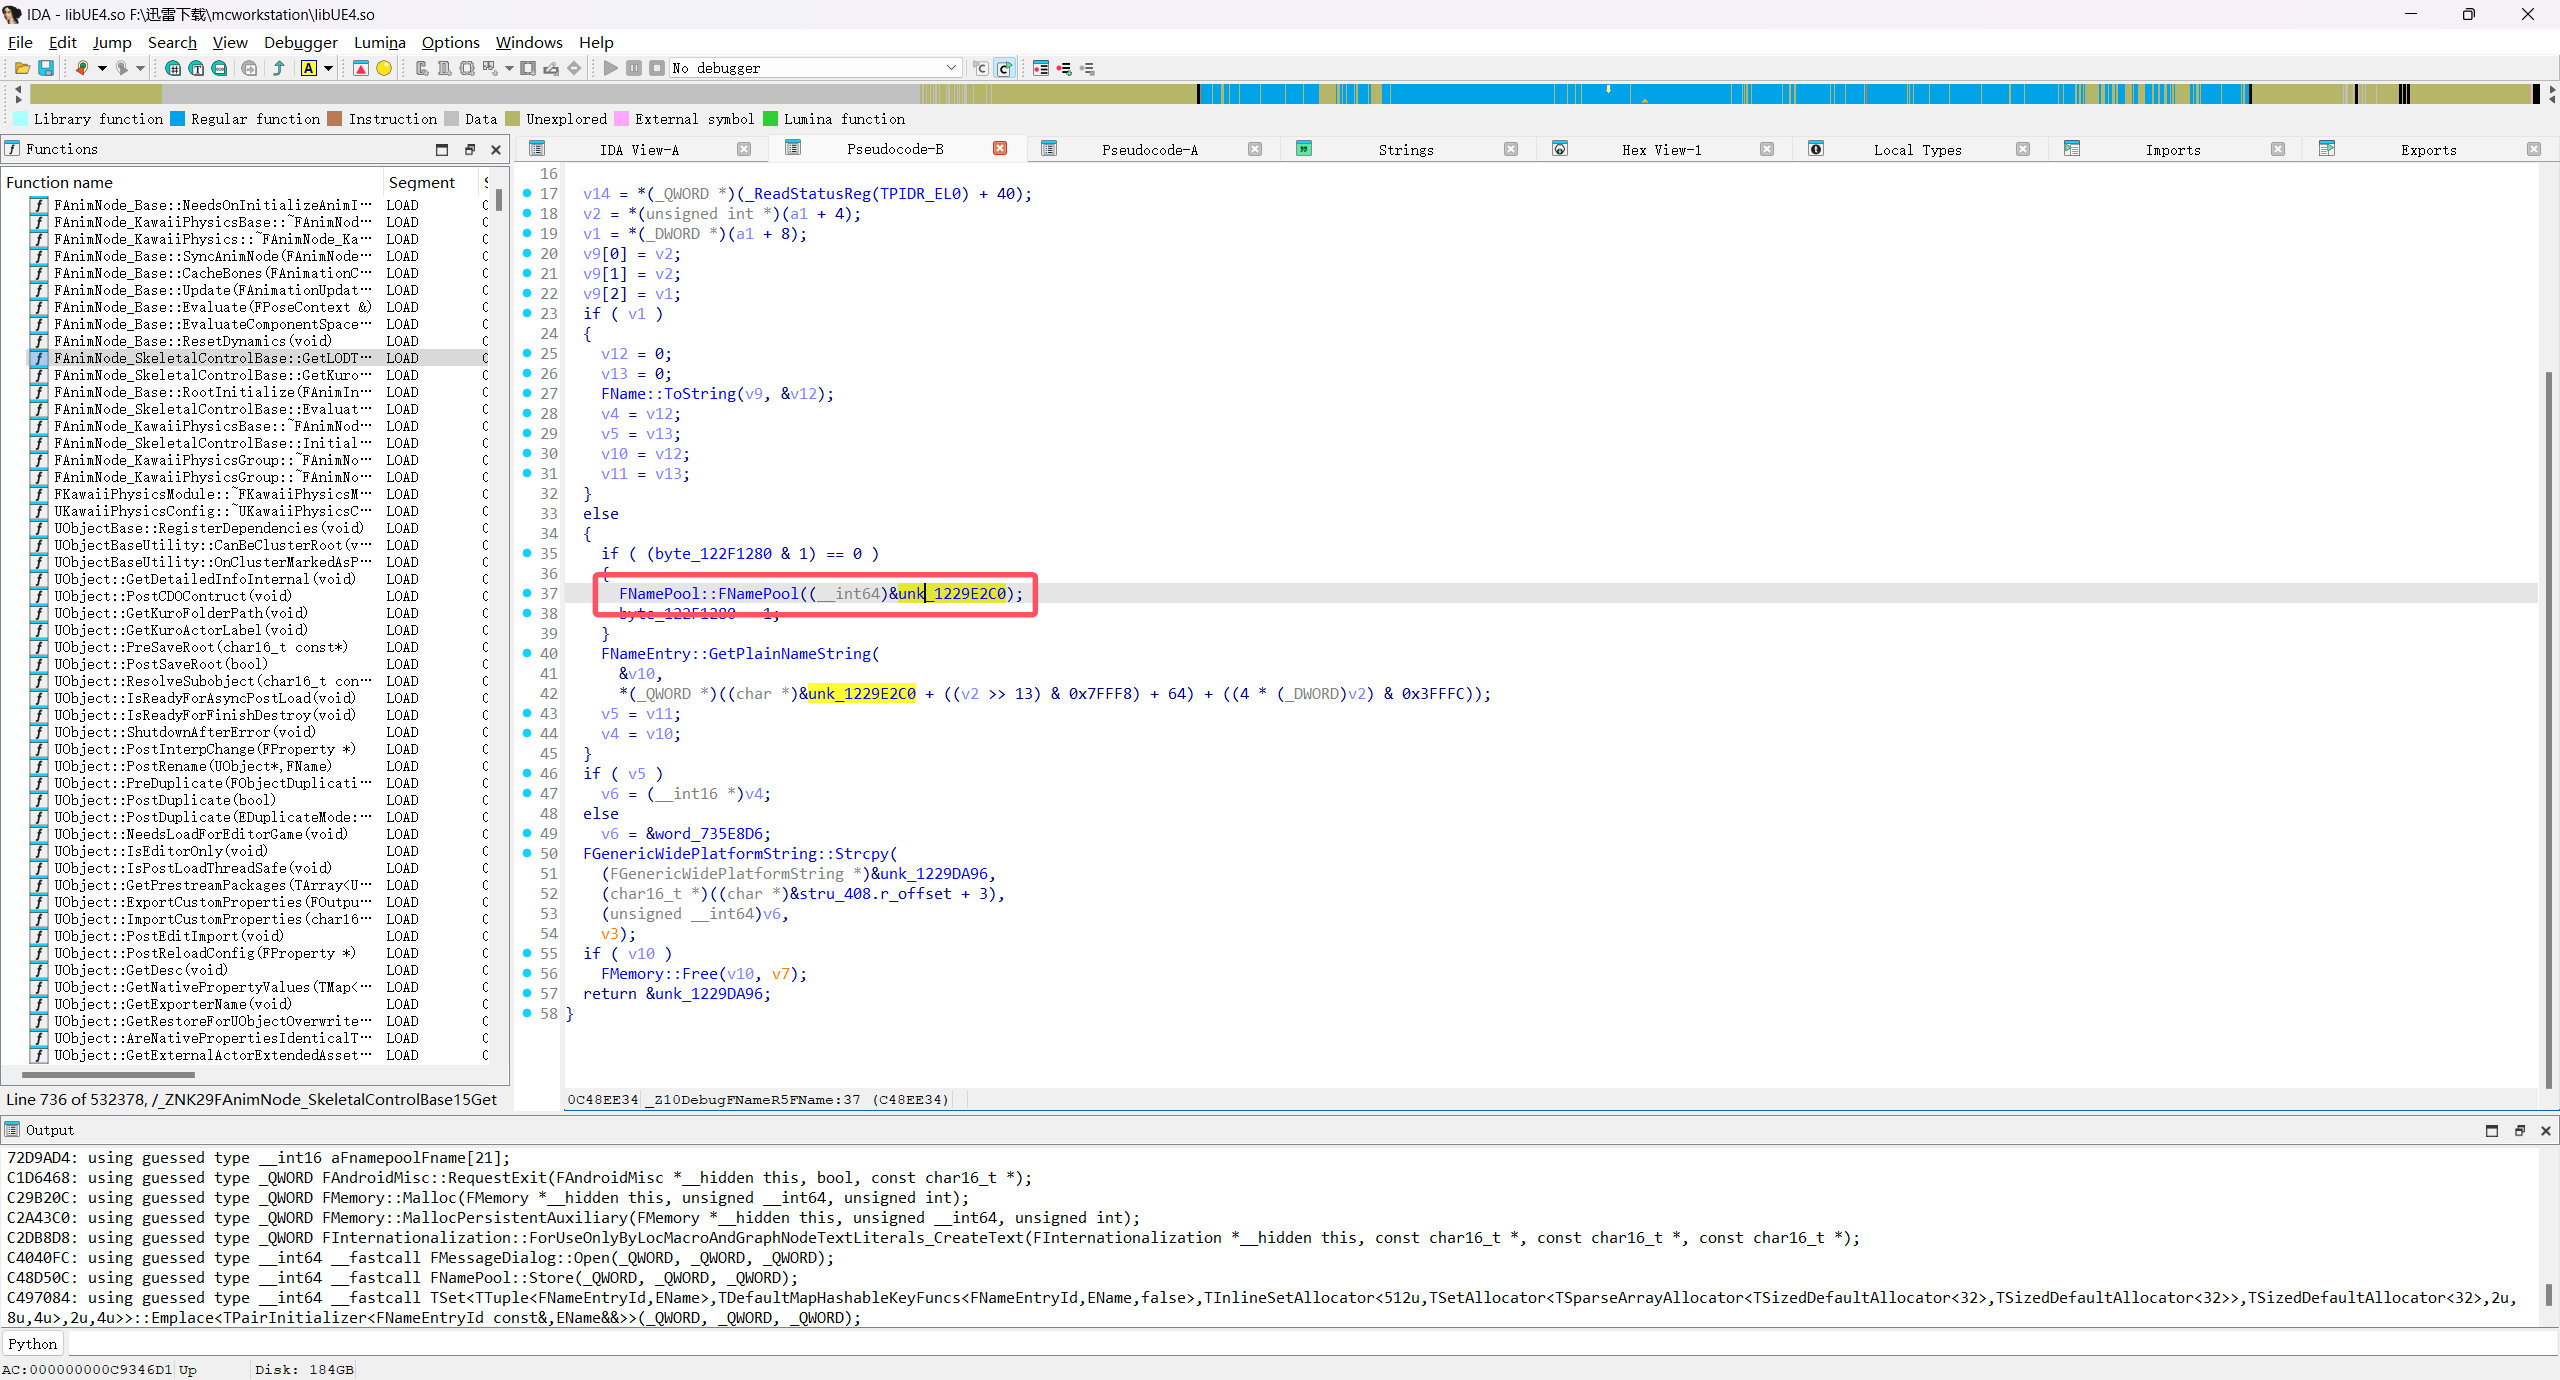Open a file with the folder toolbar icon

coord(22,68)
